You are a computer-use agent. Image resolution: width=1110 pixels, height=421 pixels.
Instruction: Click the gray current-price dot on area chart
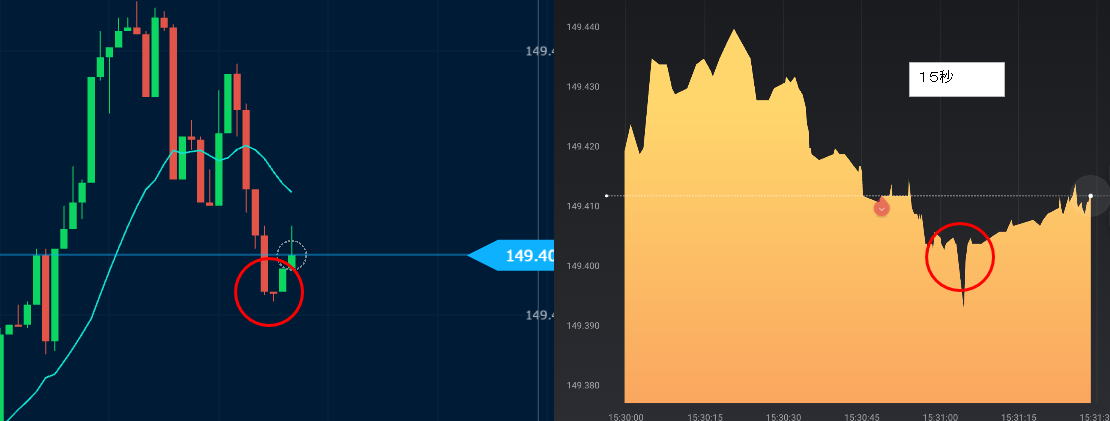point(1090,196)
